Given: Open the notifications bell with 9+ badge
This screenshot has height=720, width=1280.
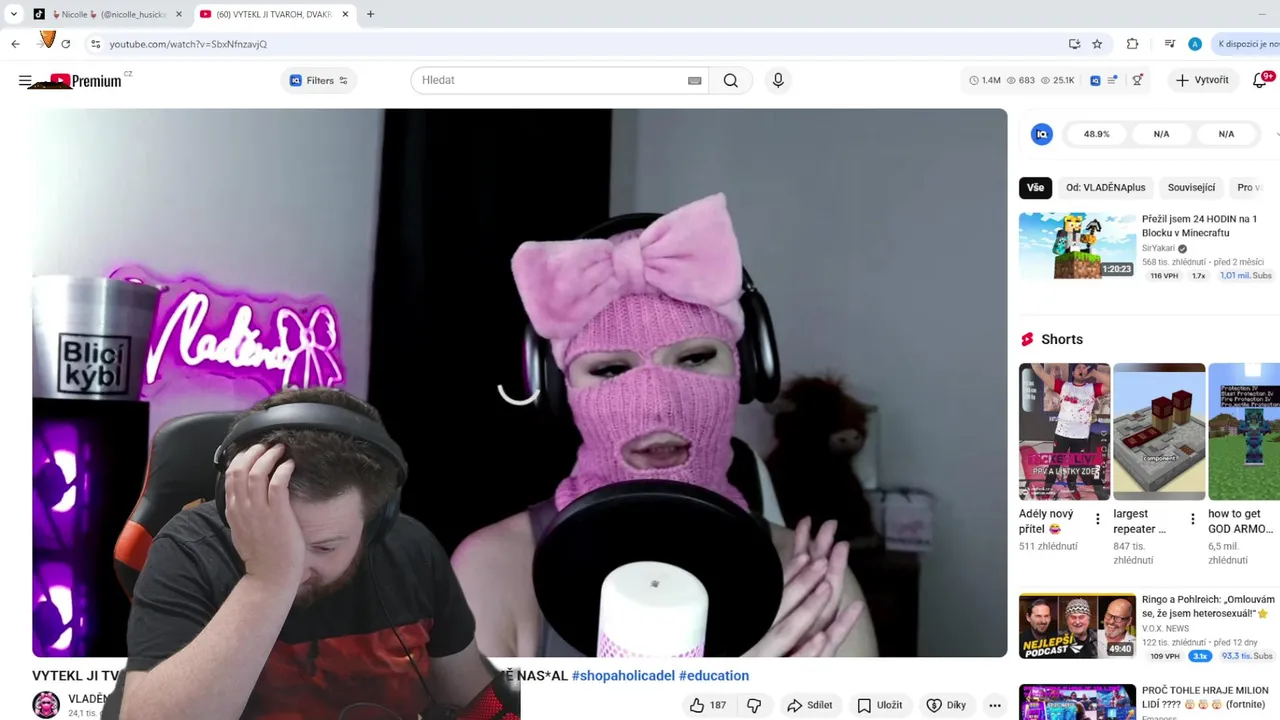Looking at the screenshot, I should [x=1261, y=80].
